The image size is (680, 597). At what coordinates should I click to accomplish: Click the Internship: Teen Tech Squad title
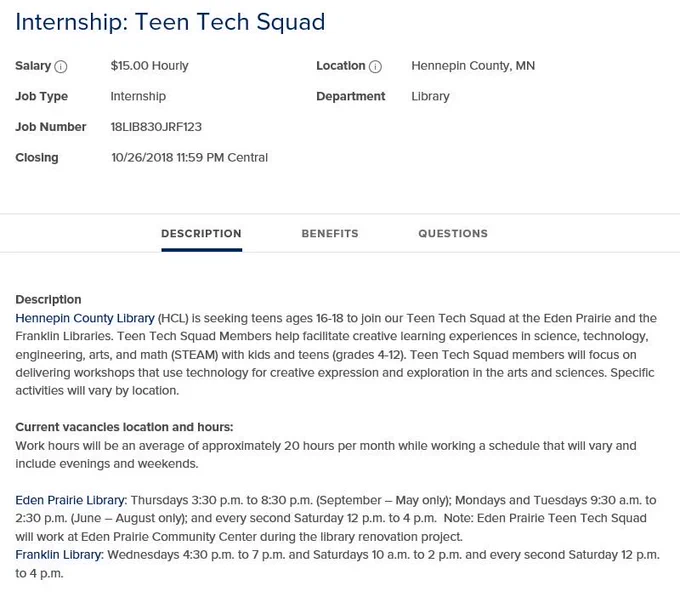(170, 22)
